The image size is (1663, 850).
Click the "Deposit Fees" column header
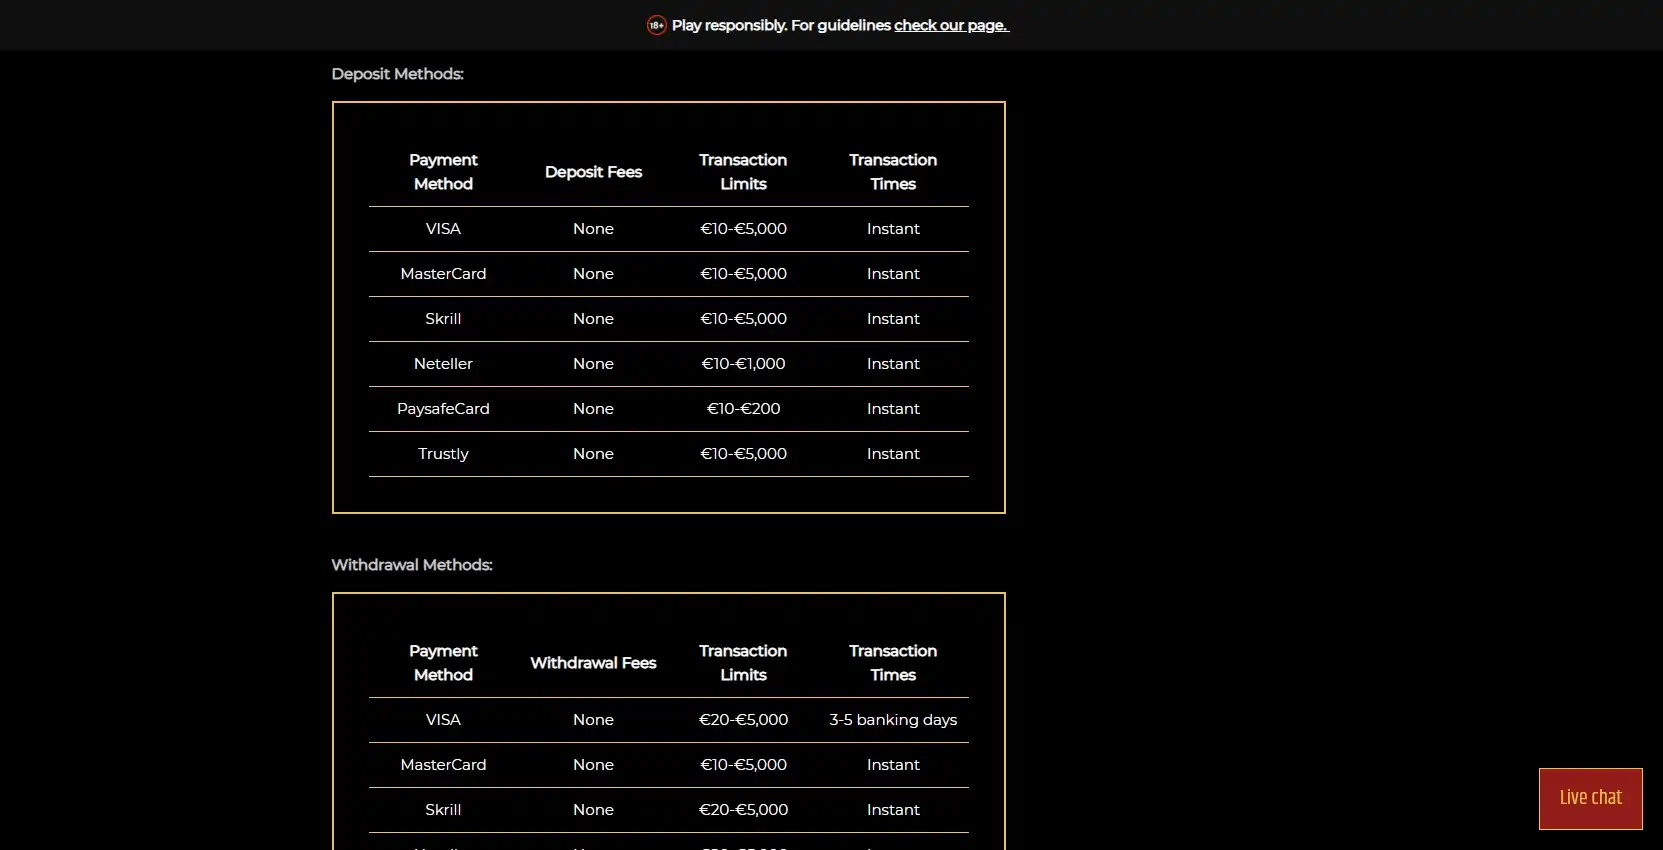(x=593, y=172)
